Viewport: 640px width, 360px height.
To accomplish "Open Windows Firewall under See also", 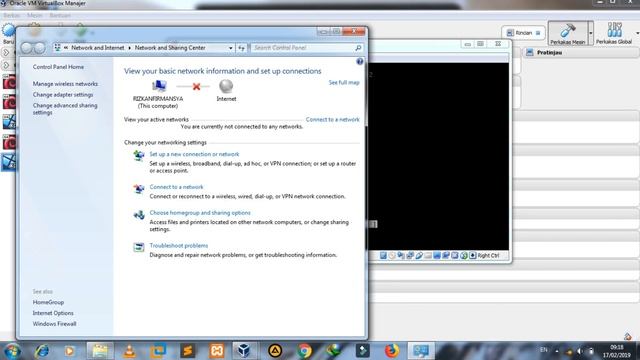I will 54,324.
